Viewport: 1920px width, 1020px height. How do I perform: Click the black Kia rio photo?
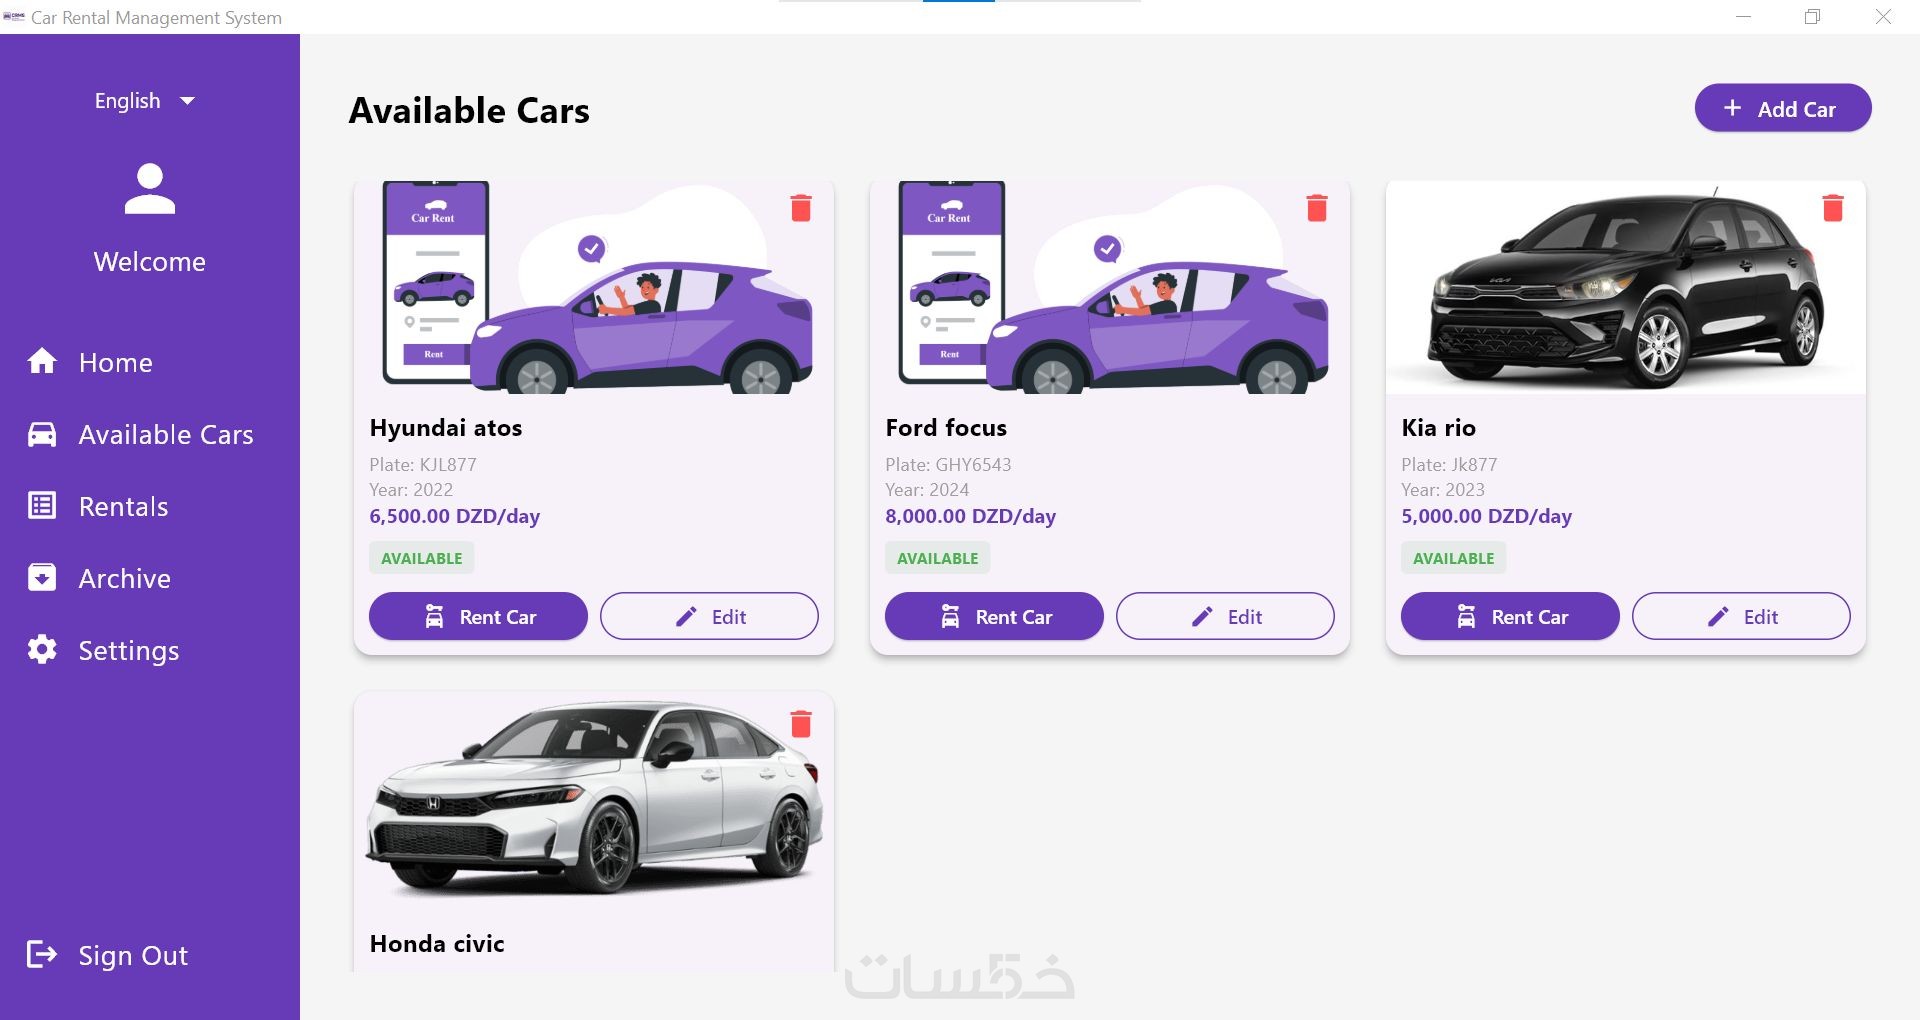coord(1625,290)
